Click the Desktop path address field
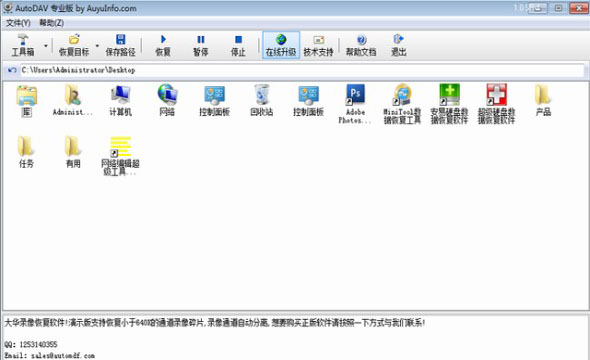Screen dimensions: 590x360 302,70
